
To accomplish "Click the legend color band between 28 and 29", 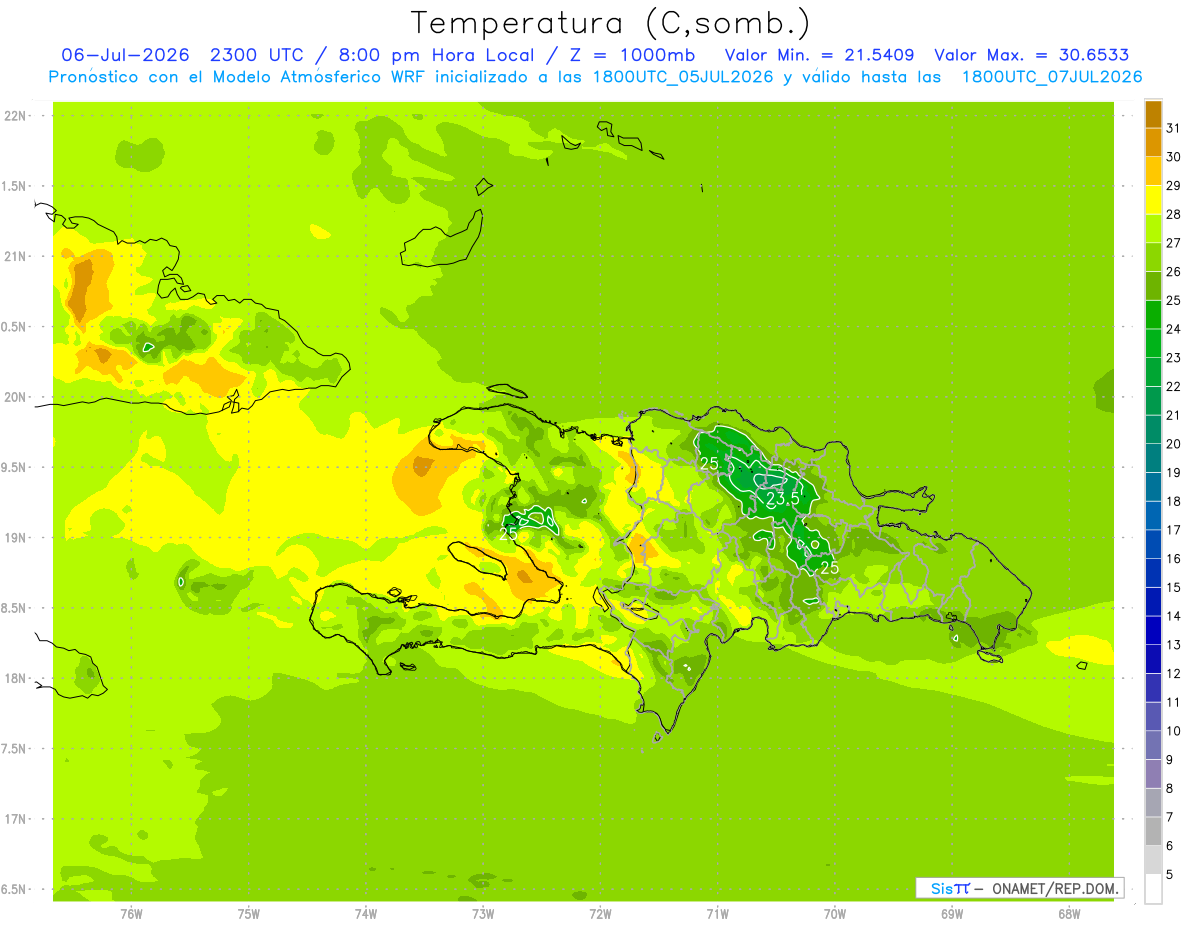I will click(x=1153, y=199).
